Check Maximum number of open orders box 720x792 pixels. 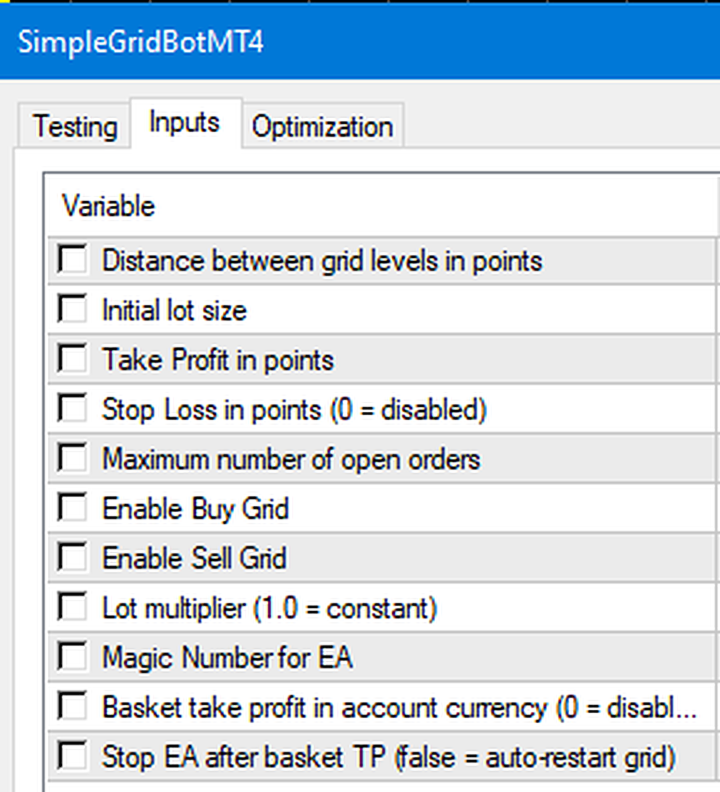(72, 458)
